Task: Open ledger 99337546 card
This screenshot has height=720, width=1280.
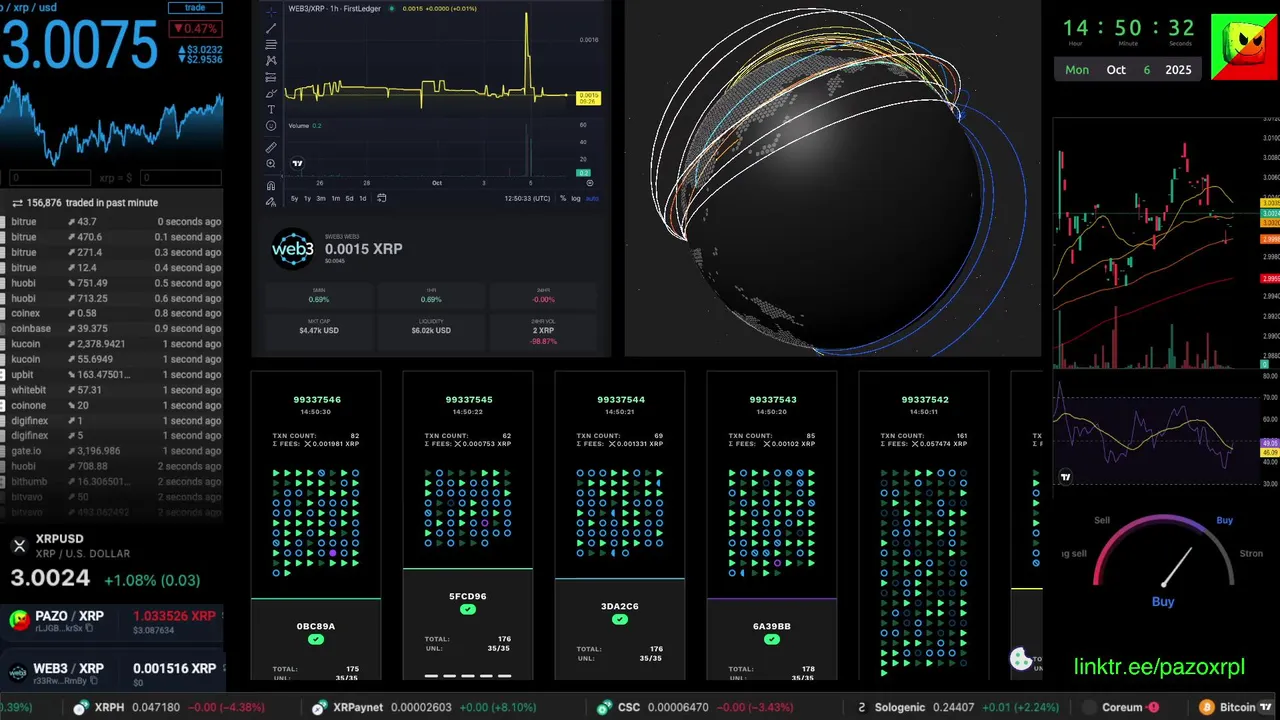Action: tap(316, 527)
